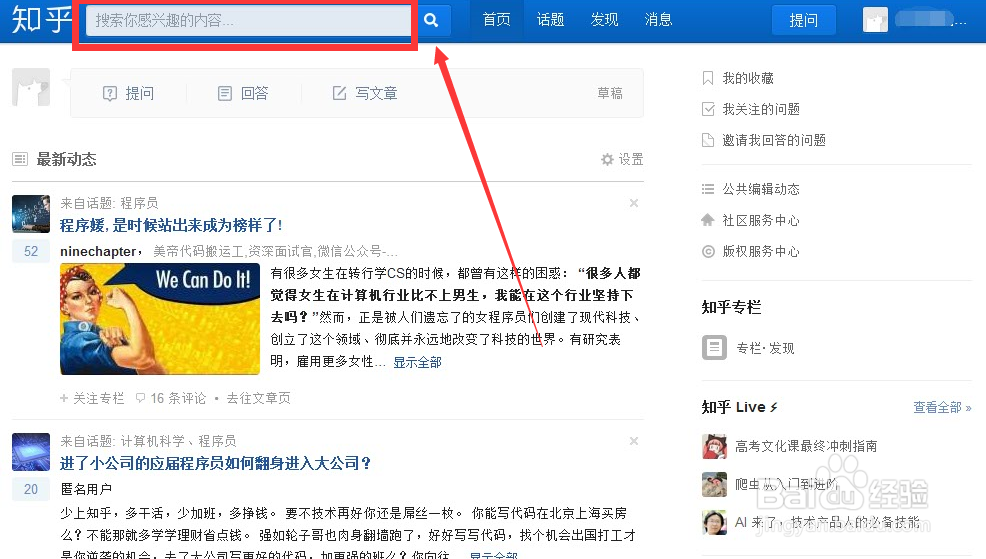Click 关注专栏 follow column

(92, 398)
